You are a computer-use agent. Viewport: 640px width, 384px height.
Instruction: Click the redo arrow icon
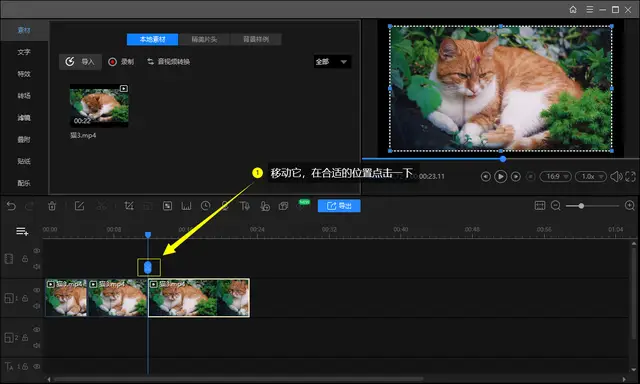[x=29, y=206]
